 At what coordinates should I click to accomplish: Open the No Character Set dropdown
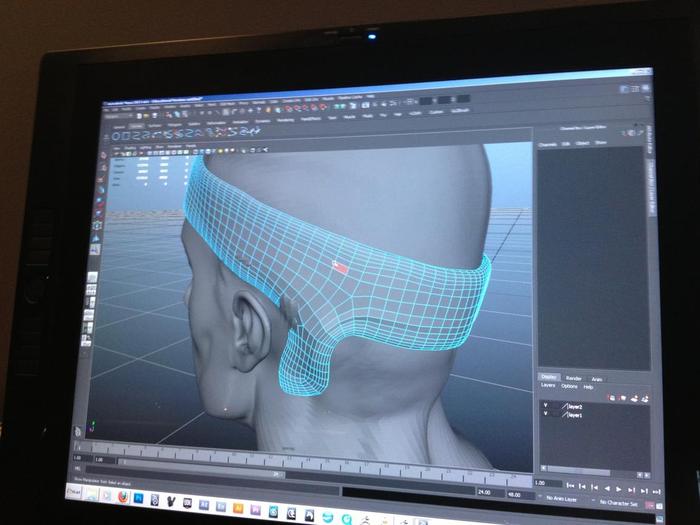pos(619,503)
